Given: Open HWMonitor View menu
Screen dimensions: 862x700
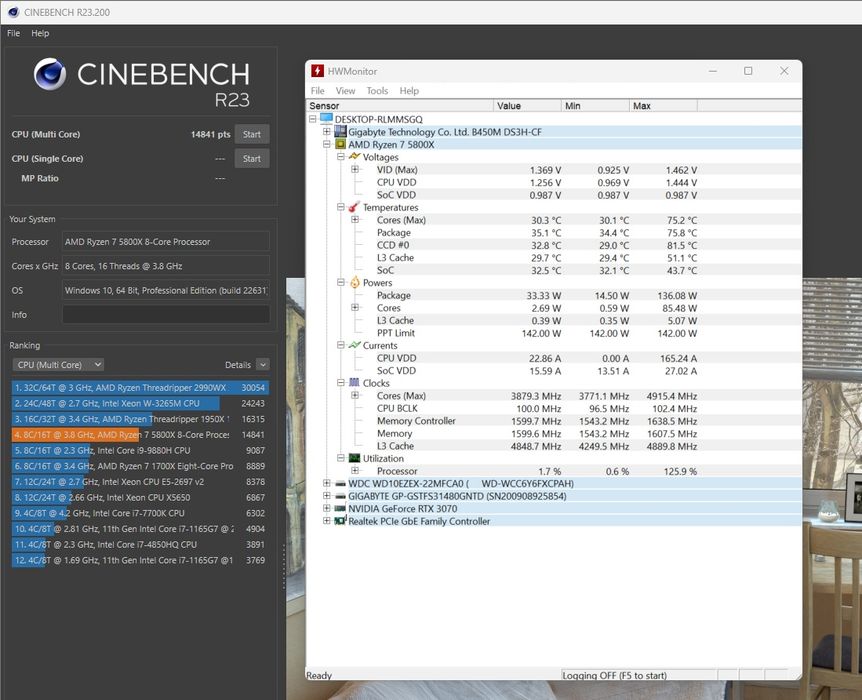Looking at the screenshot, I should (345, 91).
